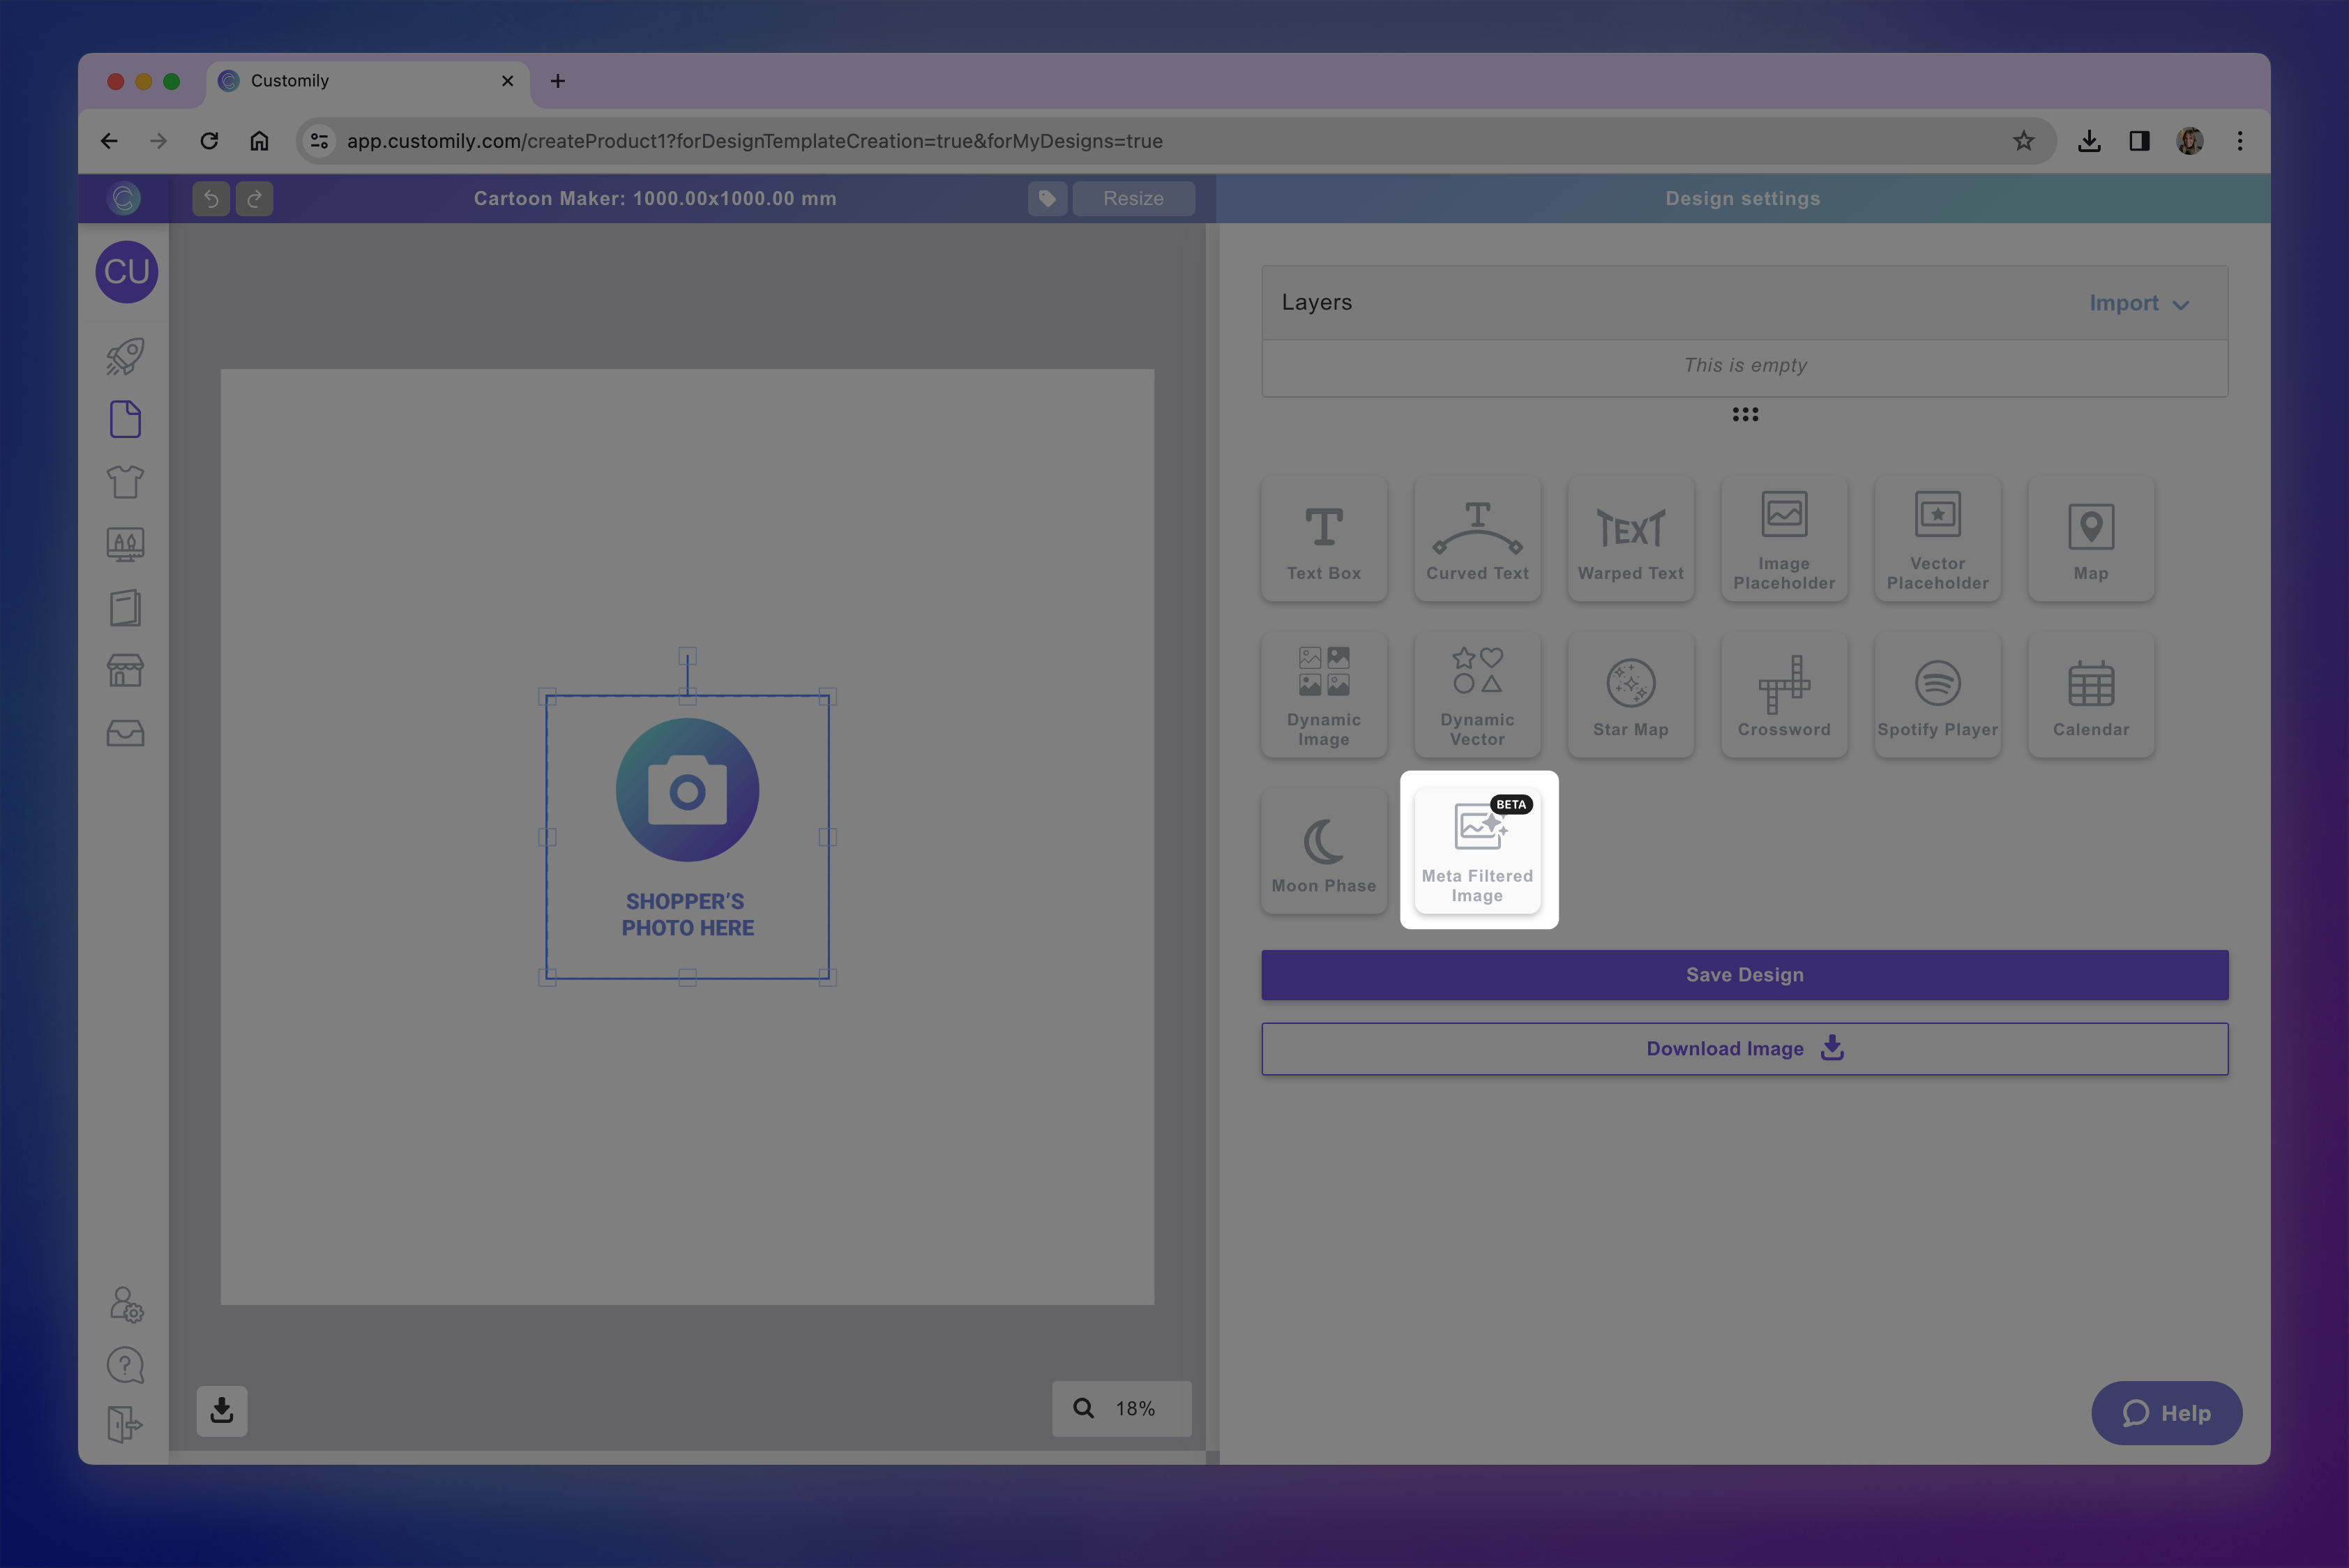This screenshot has width=2349, height=1568.
Task: Add a Crossword element
Action: [1783, 695]
